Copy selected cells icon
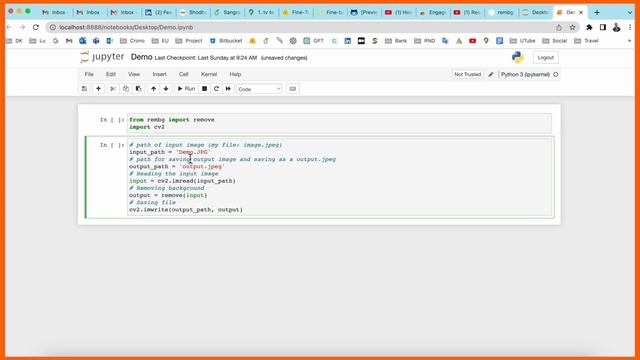The image size is (640, 360). pos(126,89)
